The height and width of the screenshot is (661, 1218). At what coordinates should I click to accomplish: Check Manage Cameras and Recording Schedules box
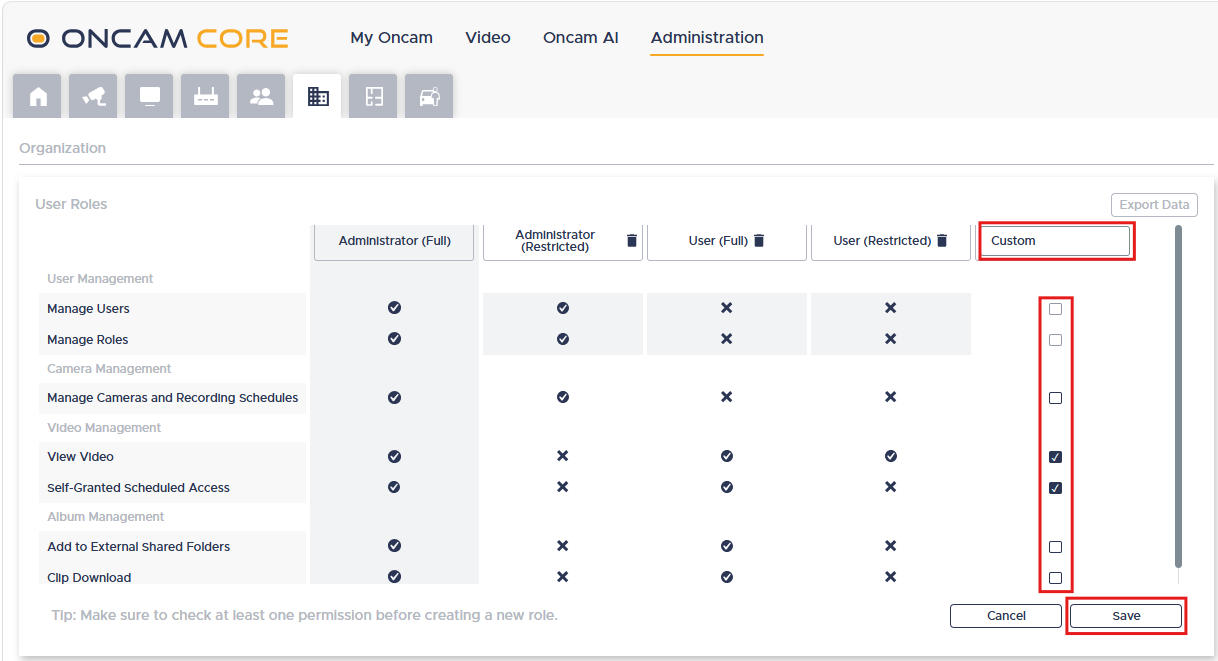point(1055,398)
